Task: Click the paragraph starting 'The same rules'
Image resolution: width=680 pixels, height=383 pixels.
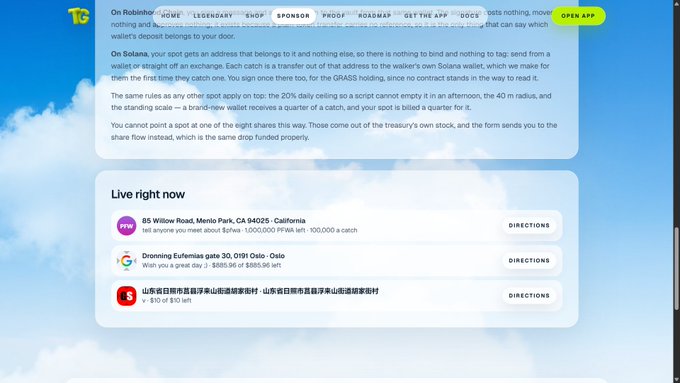Action: (331, 101)
